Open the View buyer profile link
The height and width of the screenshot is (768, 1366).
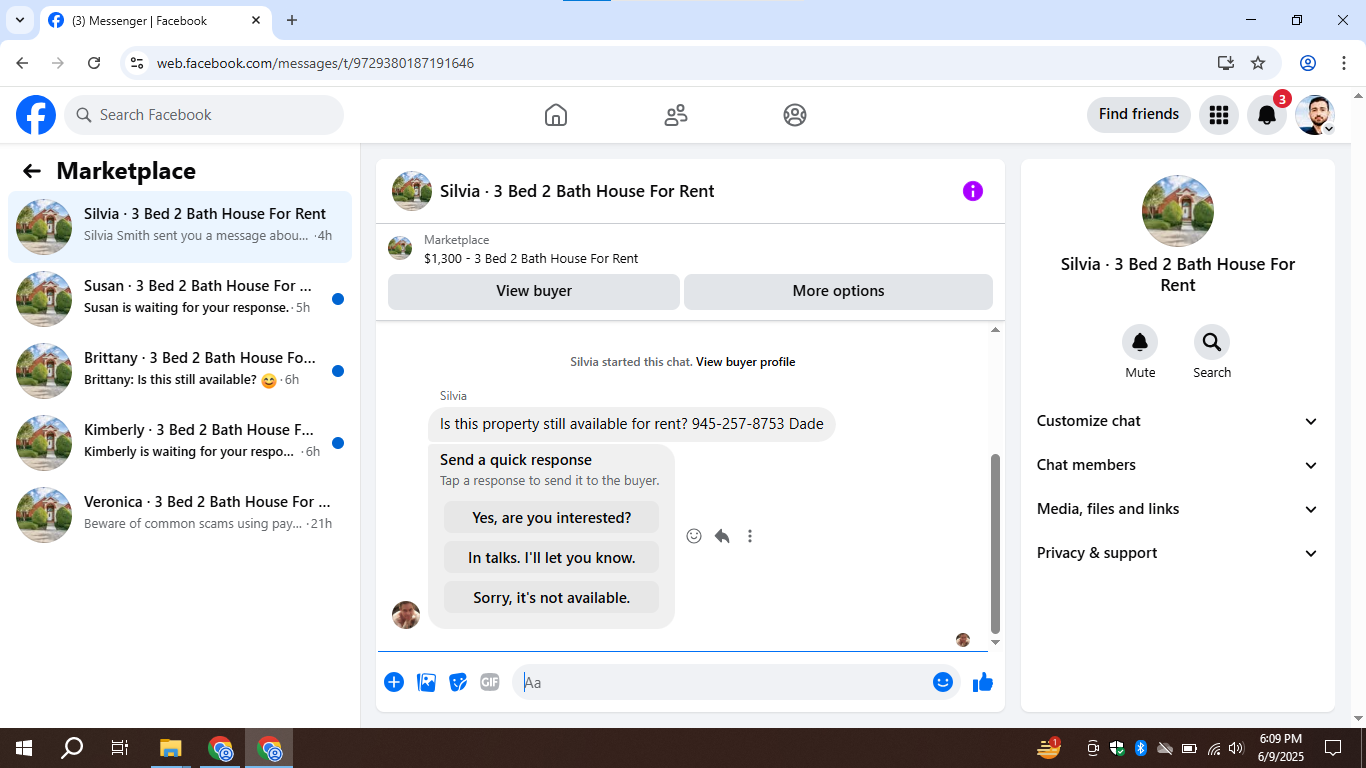point(745,362)
